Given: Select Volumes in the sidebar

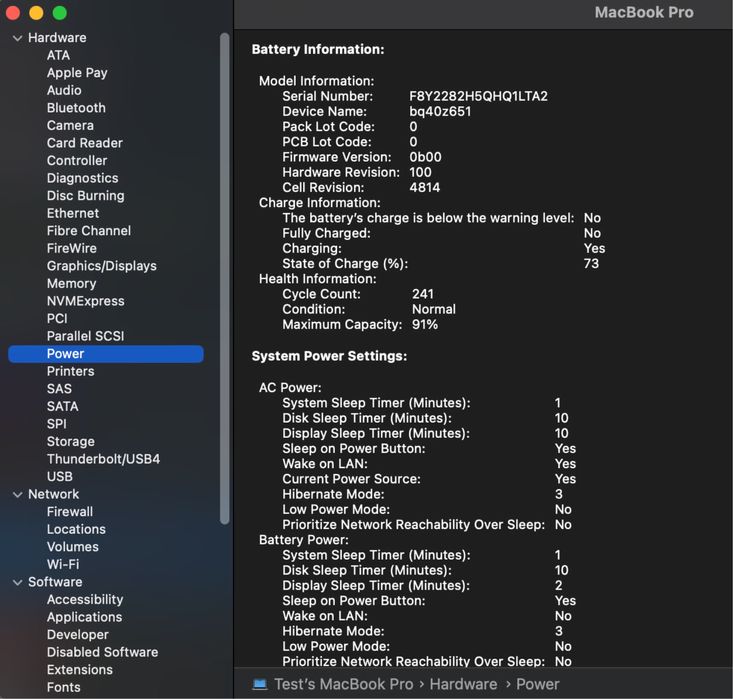Looking at the screenshot, I should [x=72, y=547].
